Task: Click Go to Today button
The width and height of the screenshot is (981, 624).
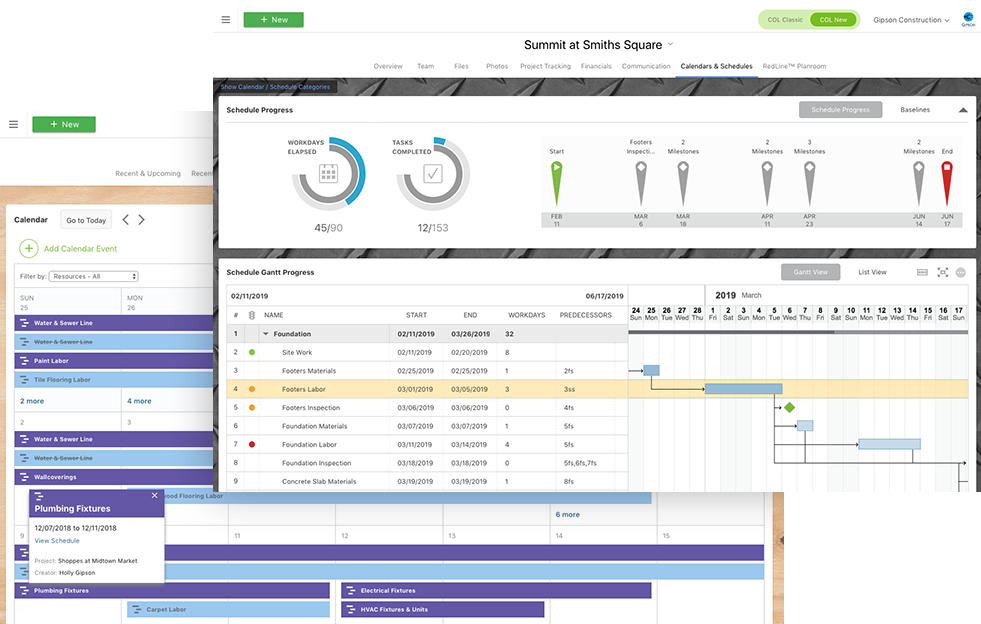Action: [x=86, y=220]
